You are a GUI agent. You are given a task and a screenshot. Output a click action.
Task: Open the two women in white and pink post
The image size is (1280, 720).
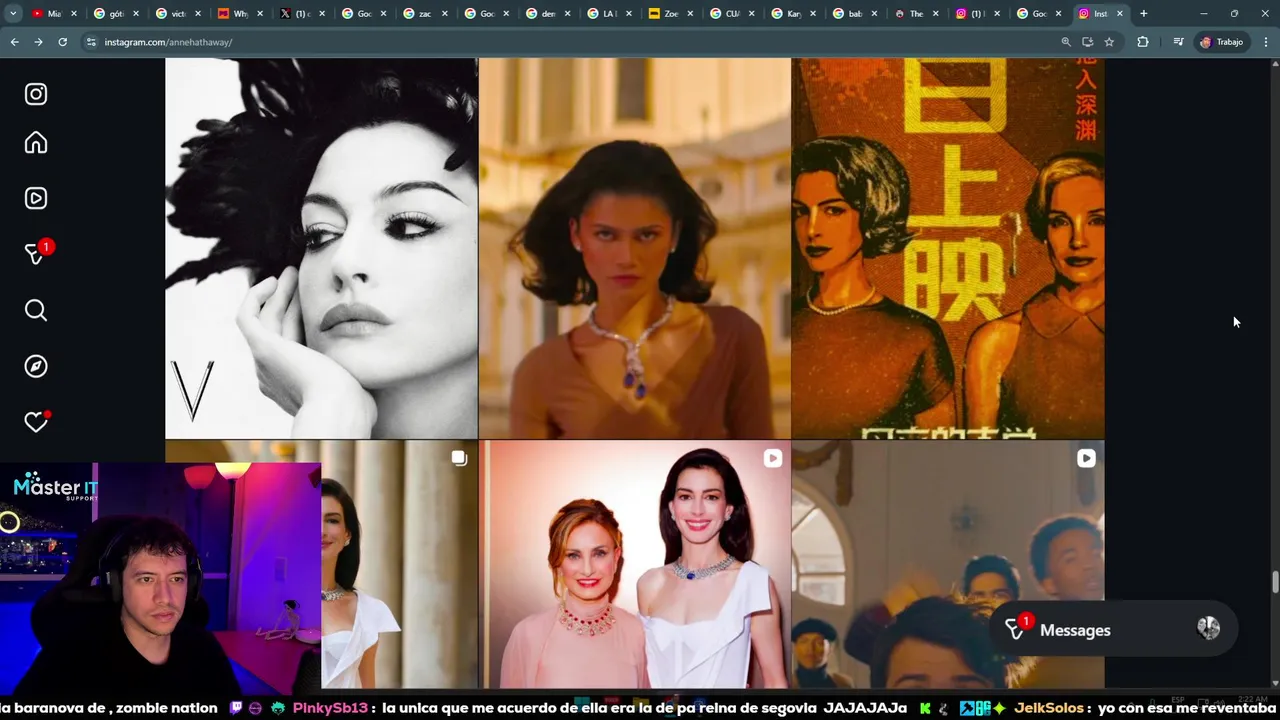[634, 565]
